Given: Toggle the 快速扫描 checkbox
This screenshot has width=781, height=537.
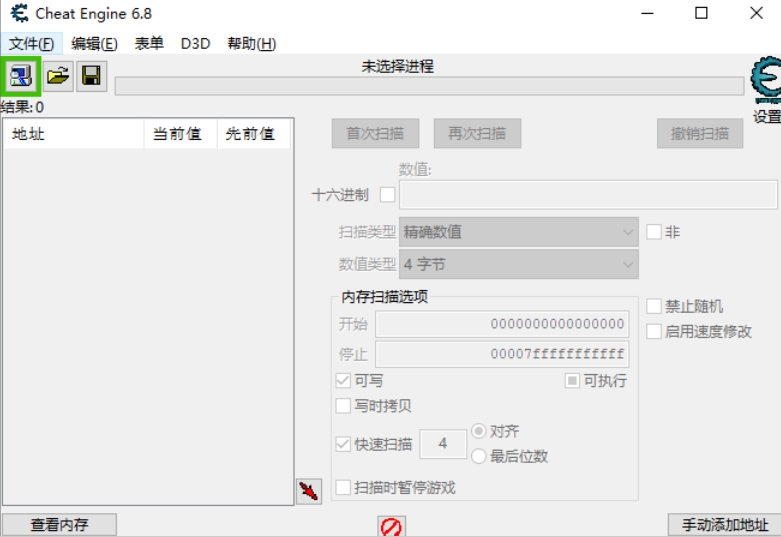Looking at the screenshot, I should point(343,443).
